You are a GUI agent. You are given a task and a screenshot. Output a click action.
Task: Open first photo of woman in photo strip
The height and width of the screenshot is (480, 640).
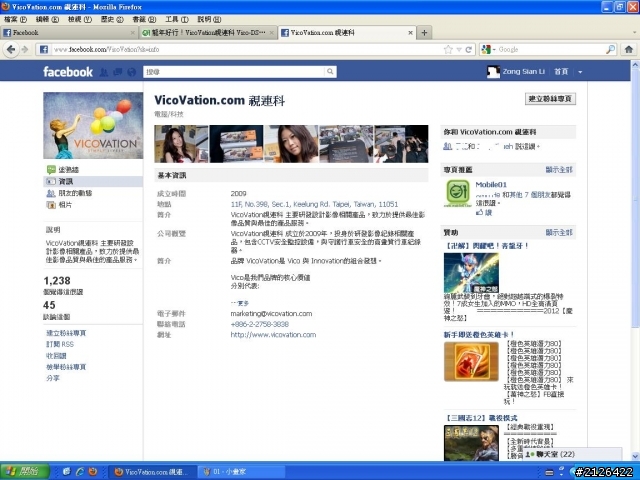(181, 144)
